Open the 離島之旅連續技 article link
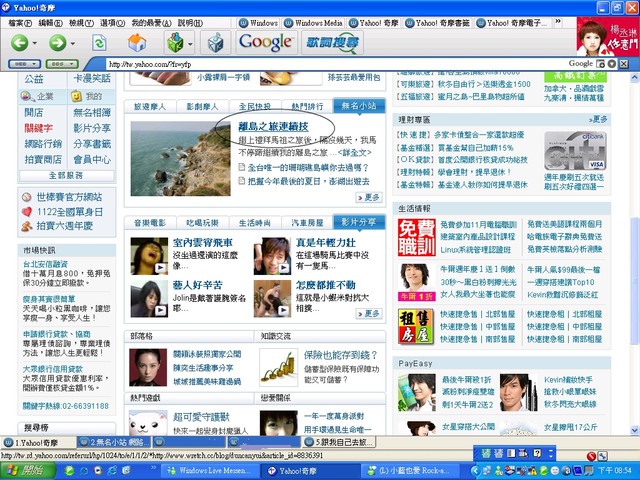The height and width of the screenshot is (480, 640). click(273, 127)
